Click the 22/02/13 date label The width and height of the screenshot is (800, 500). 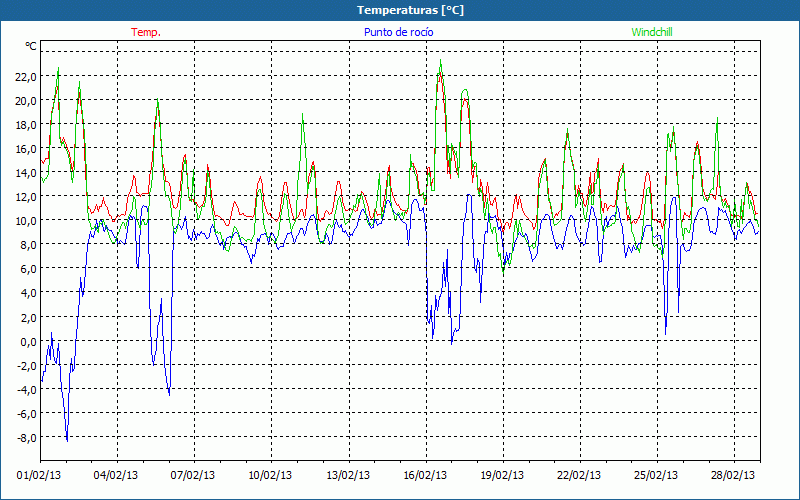[x=579, y=475]
